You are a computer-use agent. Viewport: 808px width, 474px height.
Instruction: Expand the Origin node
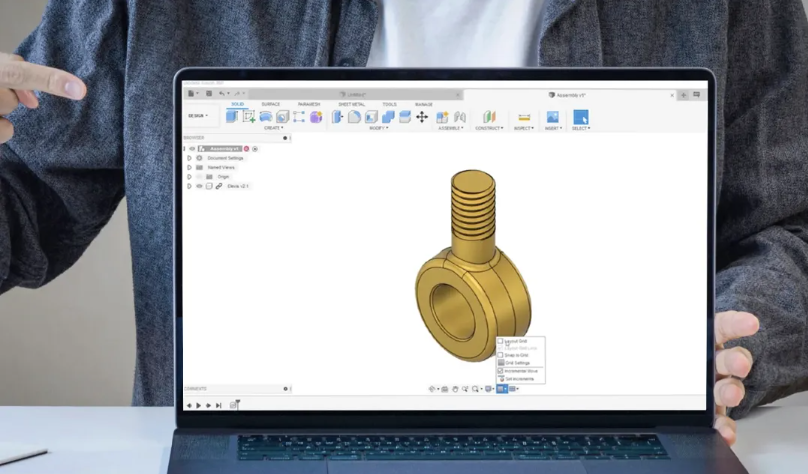point(189,177)
